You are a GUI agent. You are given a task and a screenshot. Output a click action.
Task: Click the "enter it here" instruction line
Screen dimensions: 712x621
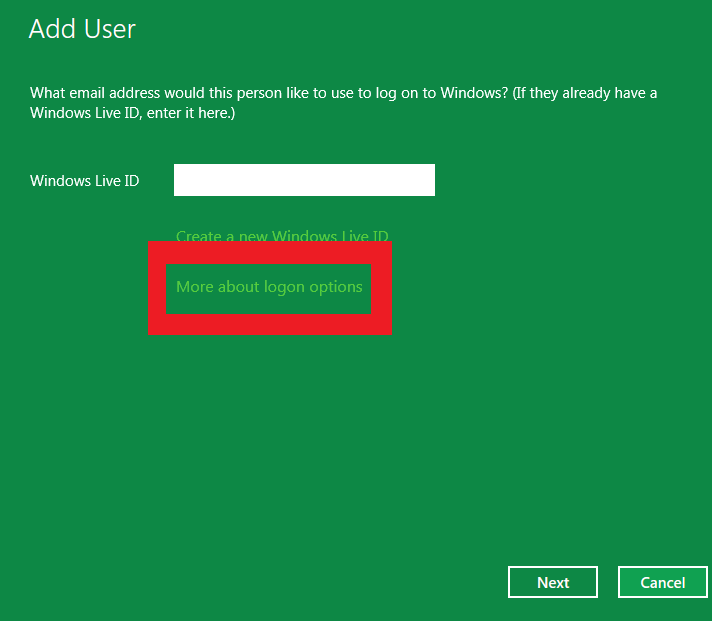pyautogui.click(x=133, y=113)
